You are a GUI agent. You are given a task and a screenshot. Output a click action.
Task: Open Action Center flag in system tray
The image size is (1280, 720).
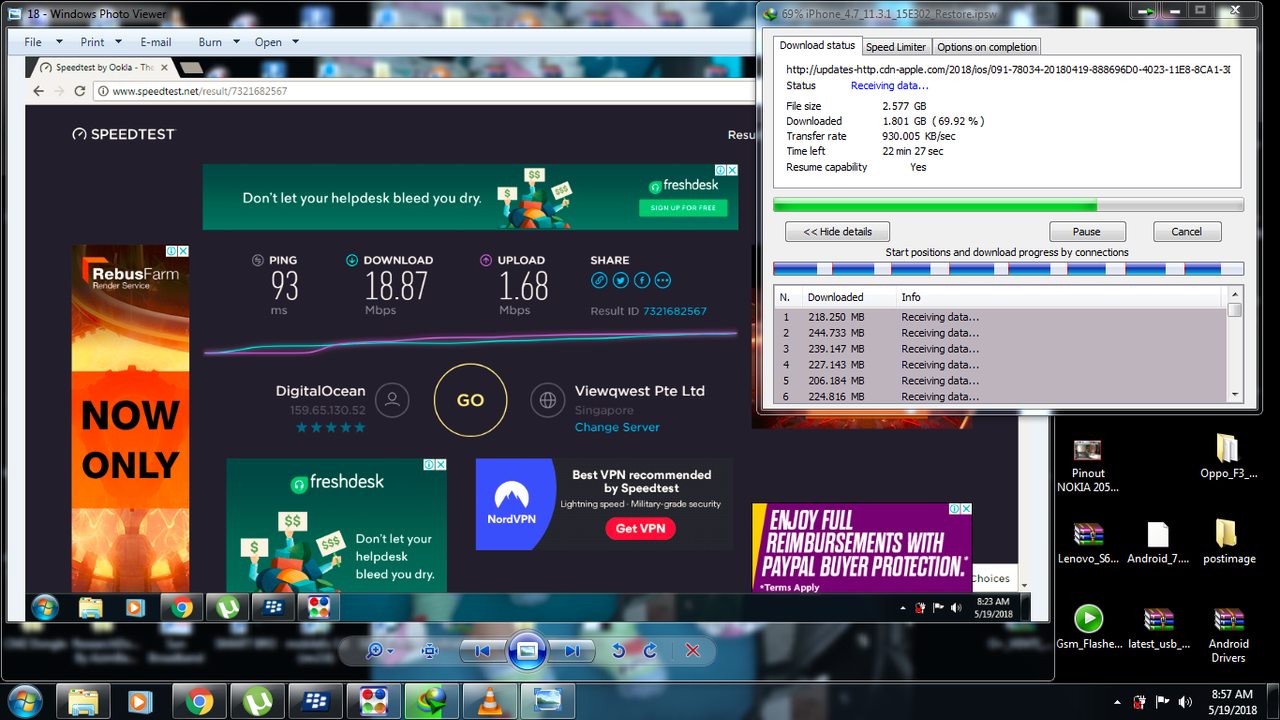pyautogui.click(x=1162, y=702)
